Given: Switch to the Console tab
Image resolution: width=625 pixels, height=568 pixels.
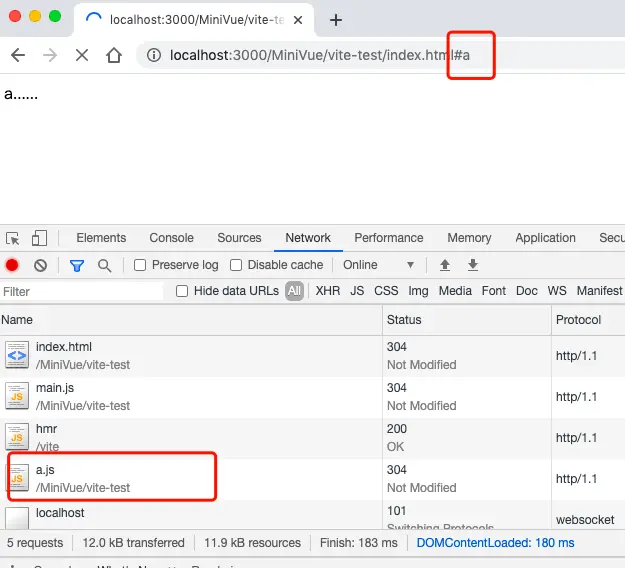Looking at the screenshot, I should tap(171, 238).
